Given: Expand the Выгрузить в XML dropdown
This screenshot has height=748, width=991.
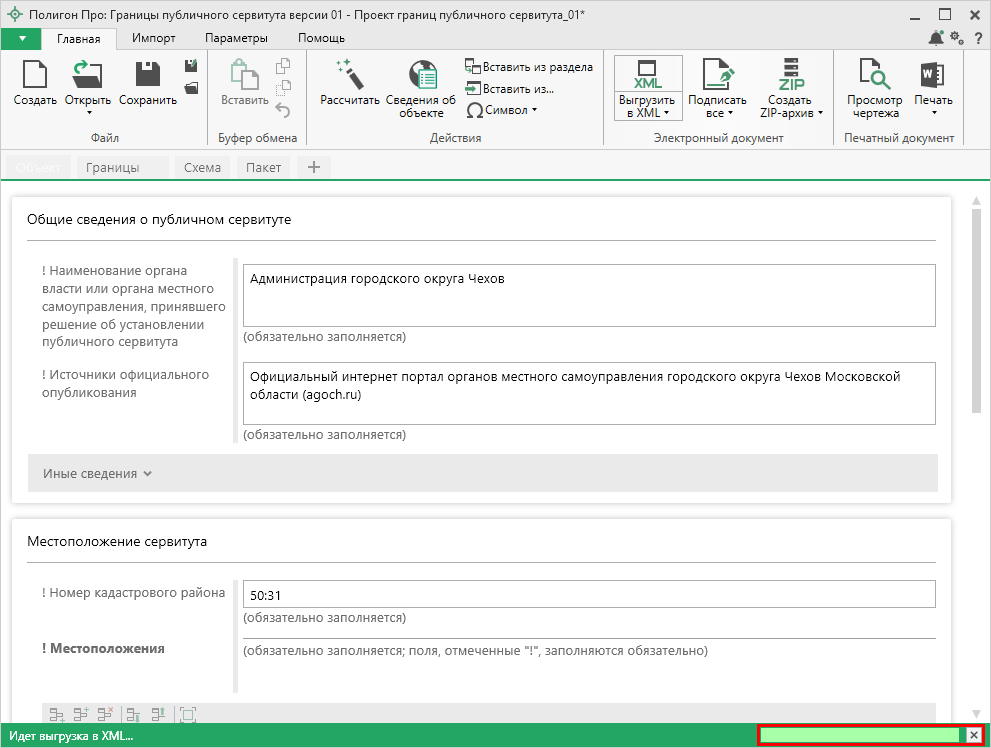Looking at the screenshot, I should 666,113.
